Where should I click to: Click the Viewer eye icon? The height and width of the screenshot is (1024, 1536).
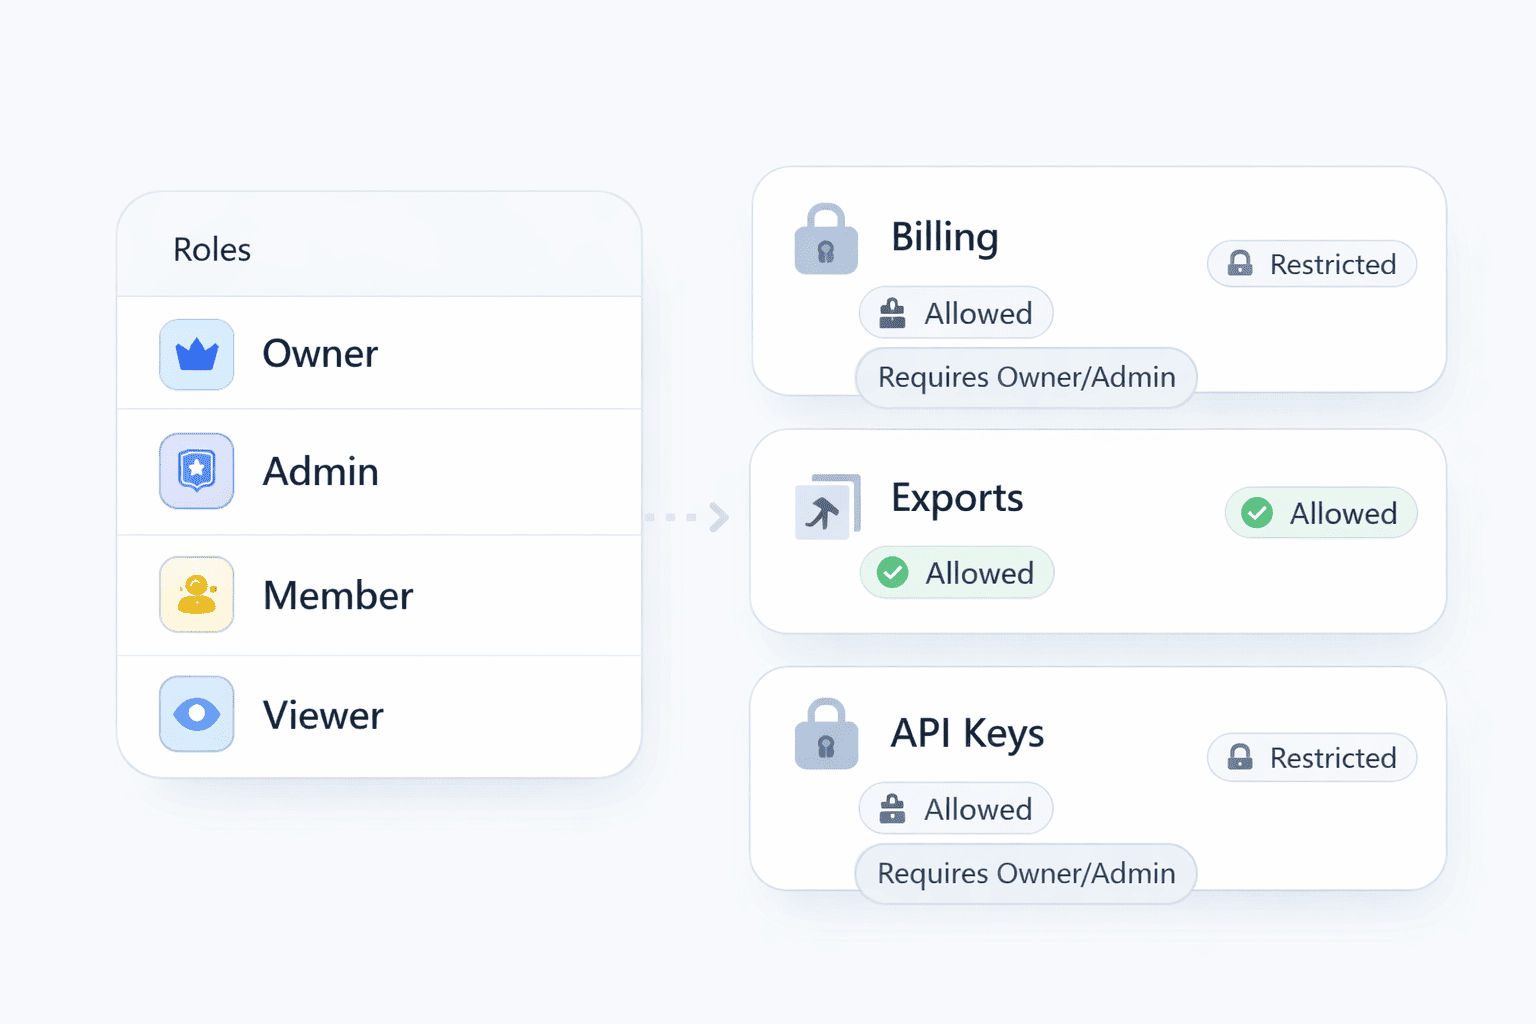197,714
